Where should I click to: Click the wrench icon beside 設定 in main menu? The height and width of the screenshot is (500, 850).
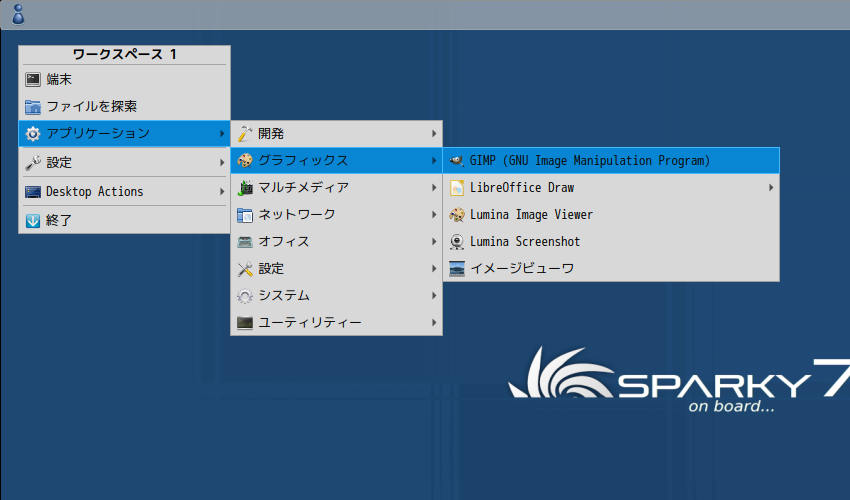pos(33,163)
